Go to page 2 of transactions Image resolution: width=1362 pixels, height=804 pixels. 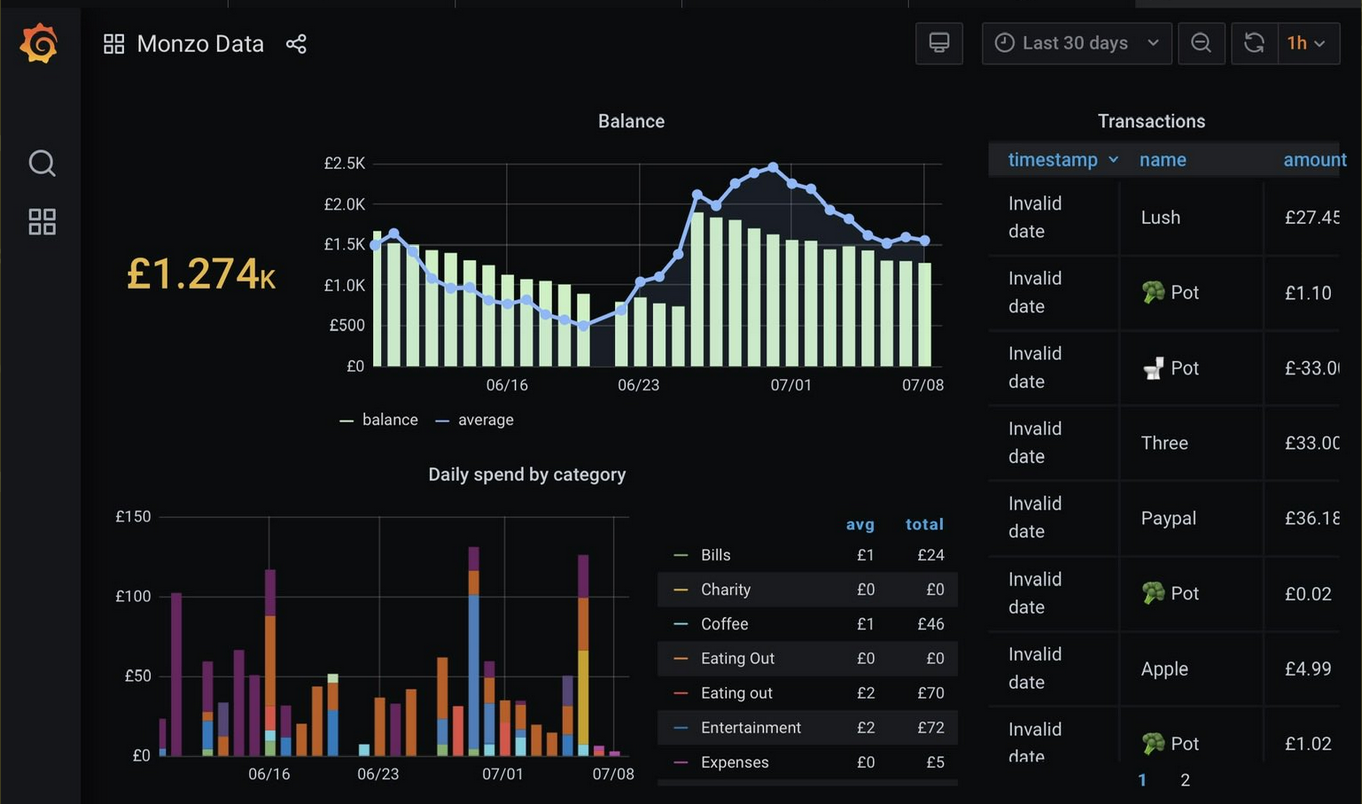click(1185, 780)
